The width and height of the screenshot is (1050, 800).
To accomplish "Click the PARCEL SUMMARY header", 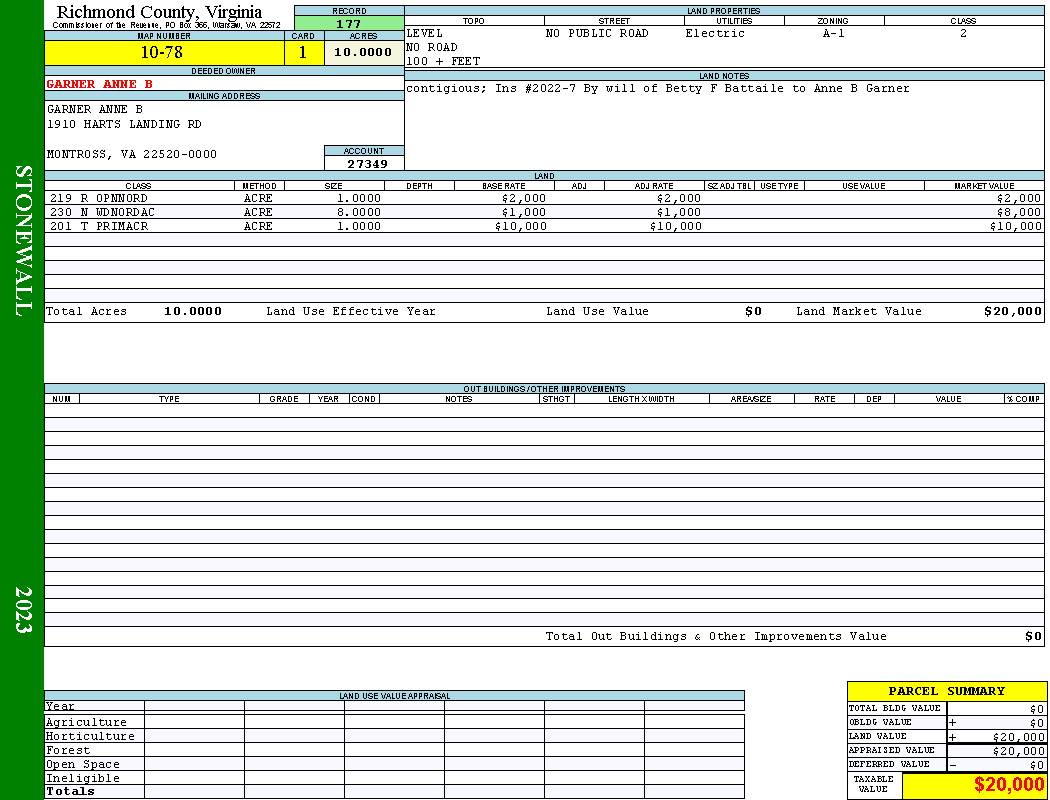I will click(x=946, y=691).
